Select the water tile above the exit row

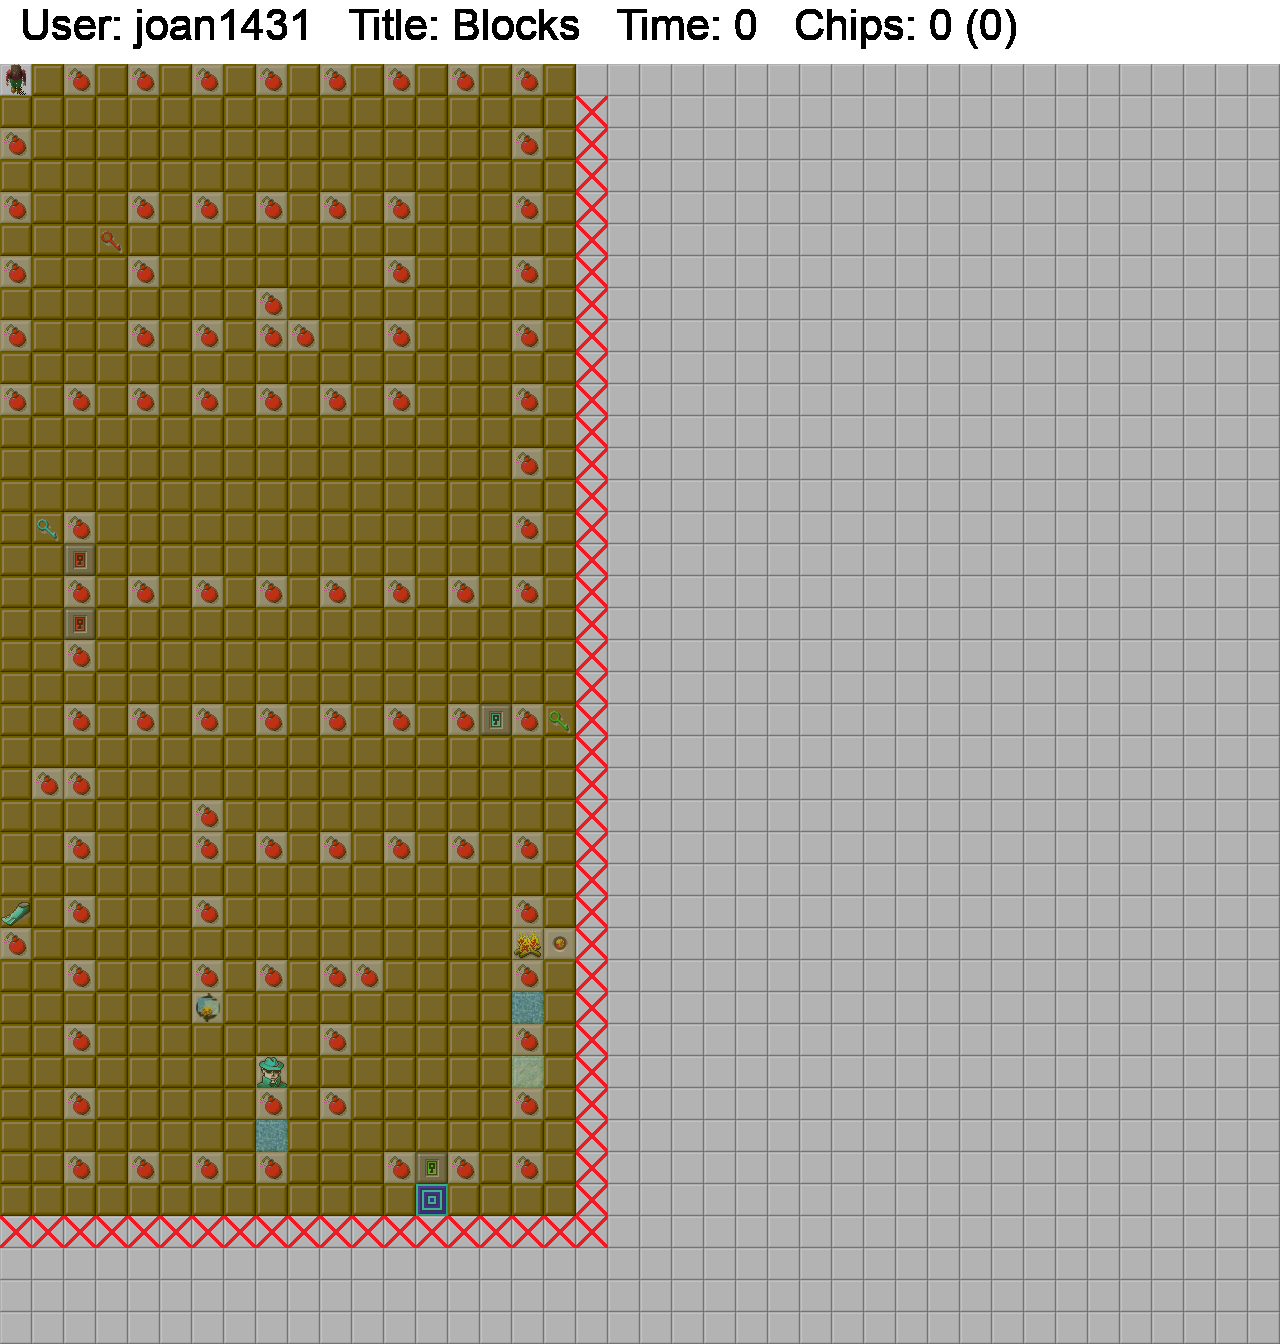[x=272, y=1136]
